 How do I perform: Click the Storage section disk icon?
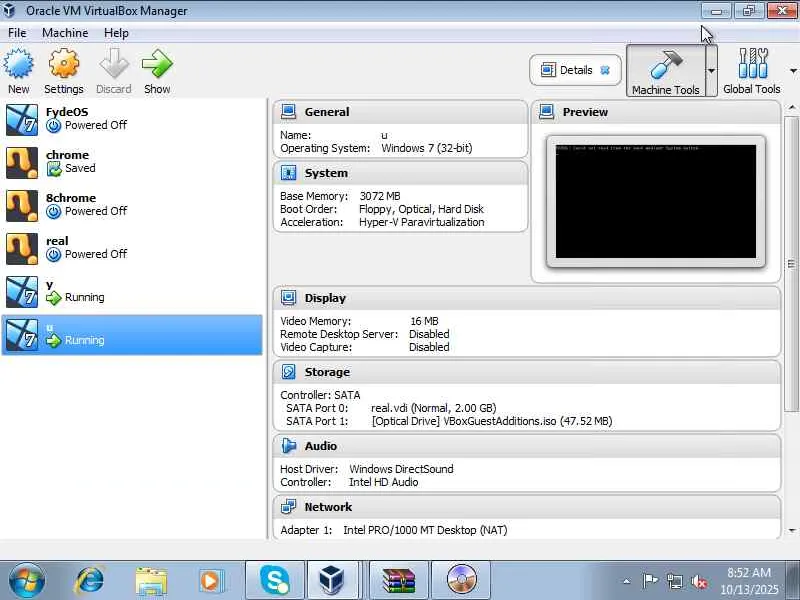[288, 372]
